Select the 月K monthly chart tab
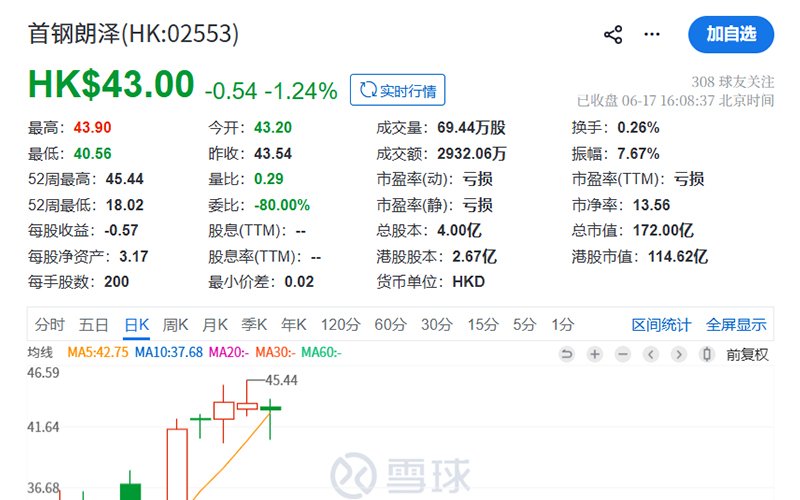Image resolution: width=800 pixels, height=500 pixels. 215,324
